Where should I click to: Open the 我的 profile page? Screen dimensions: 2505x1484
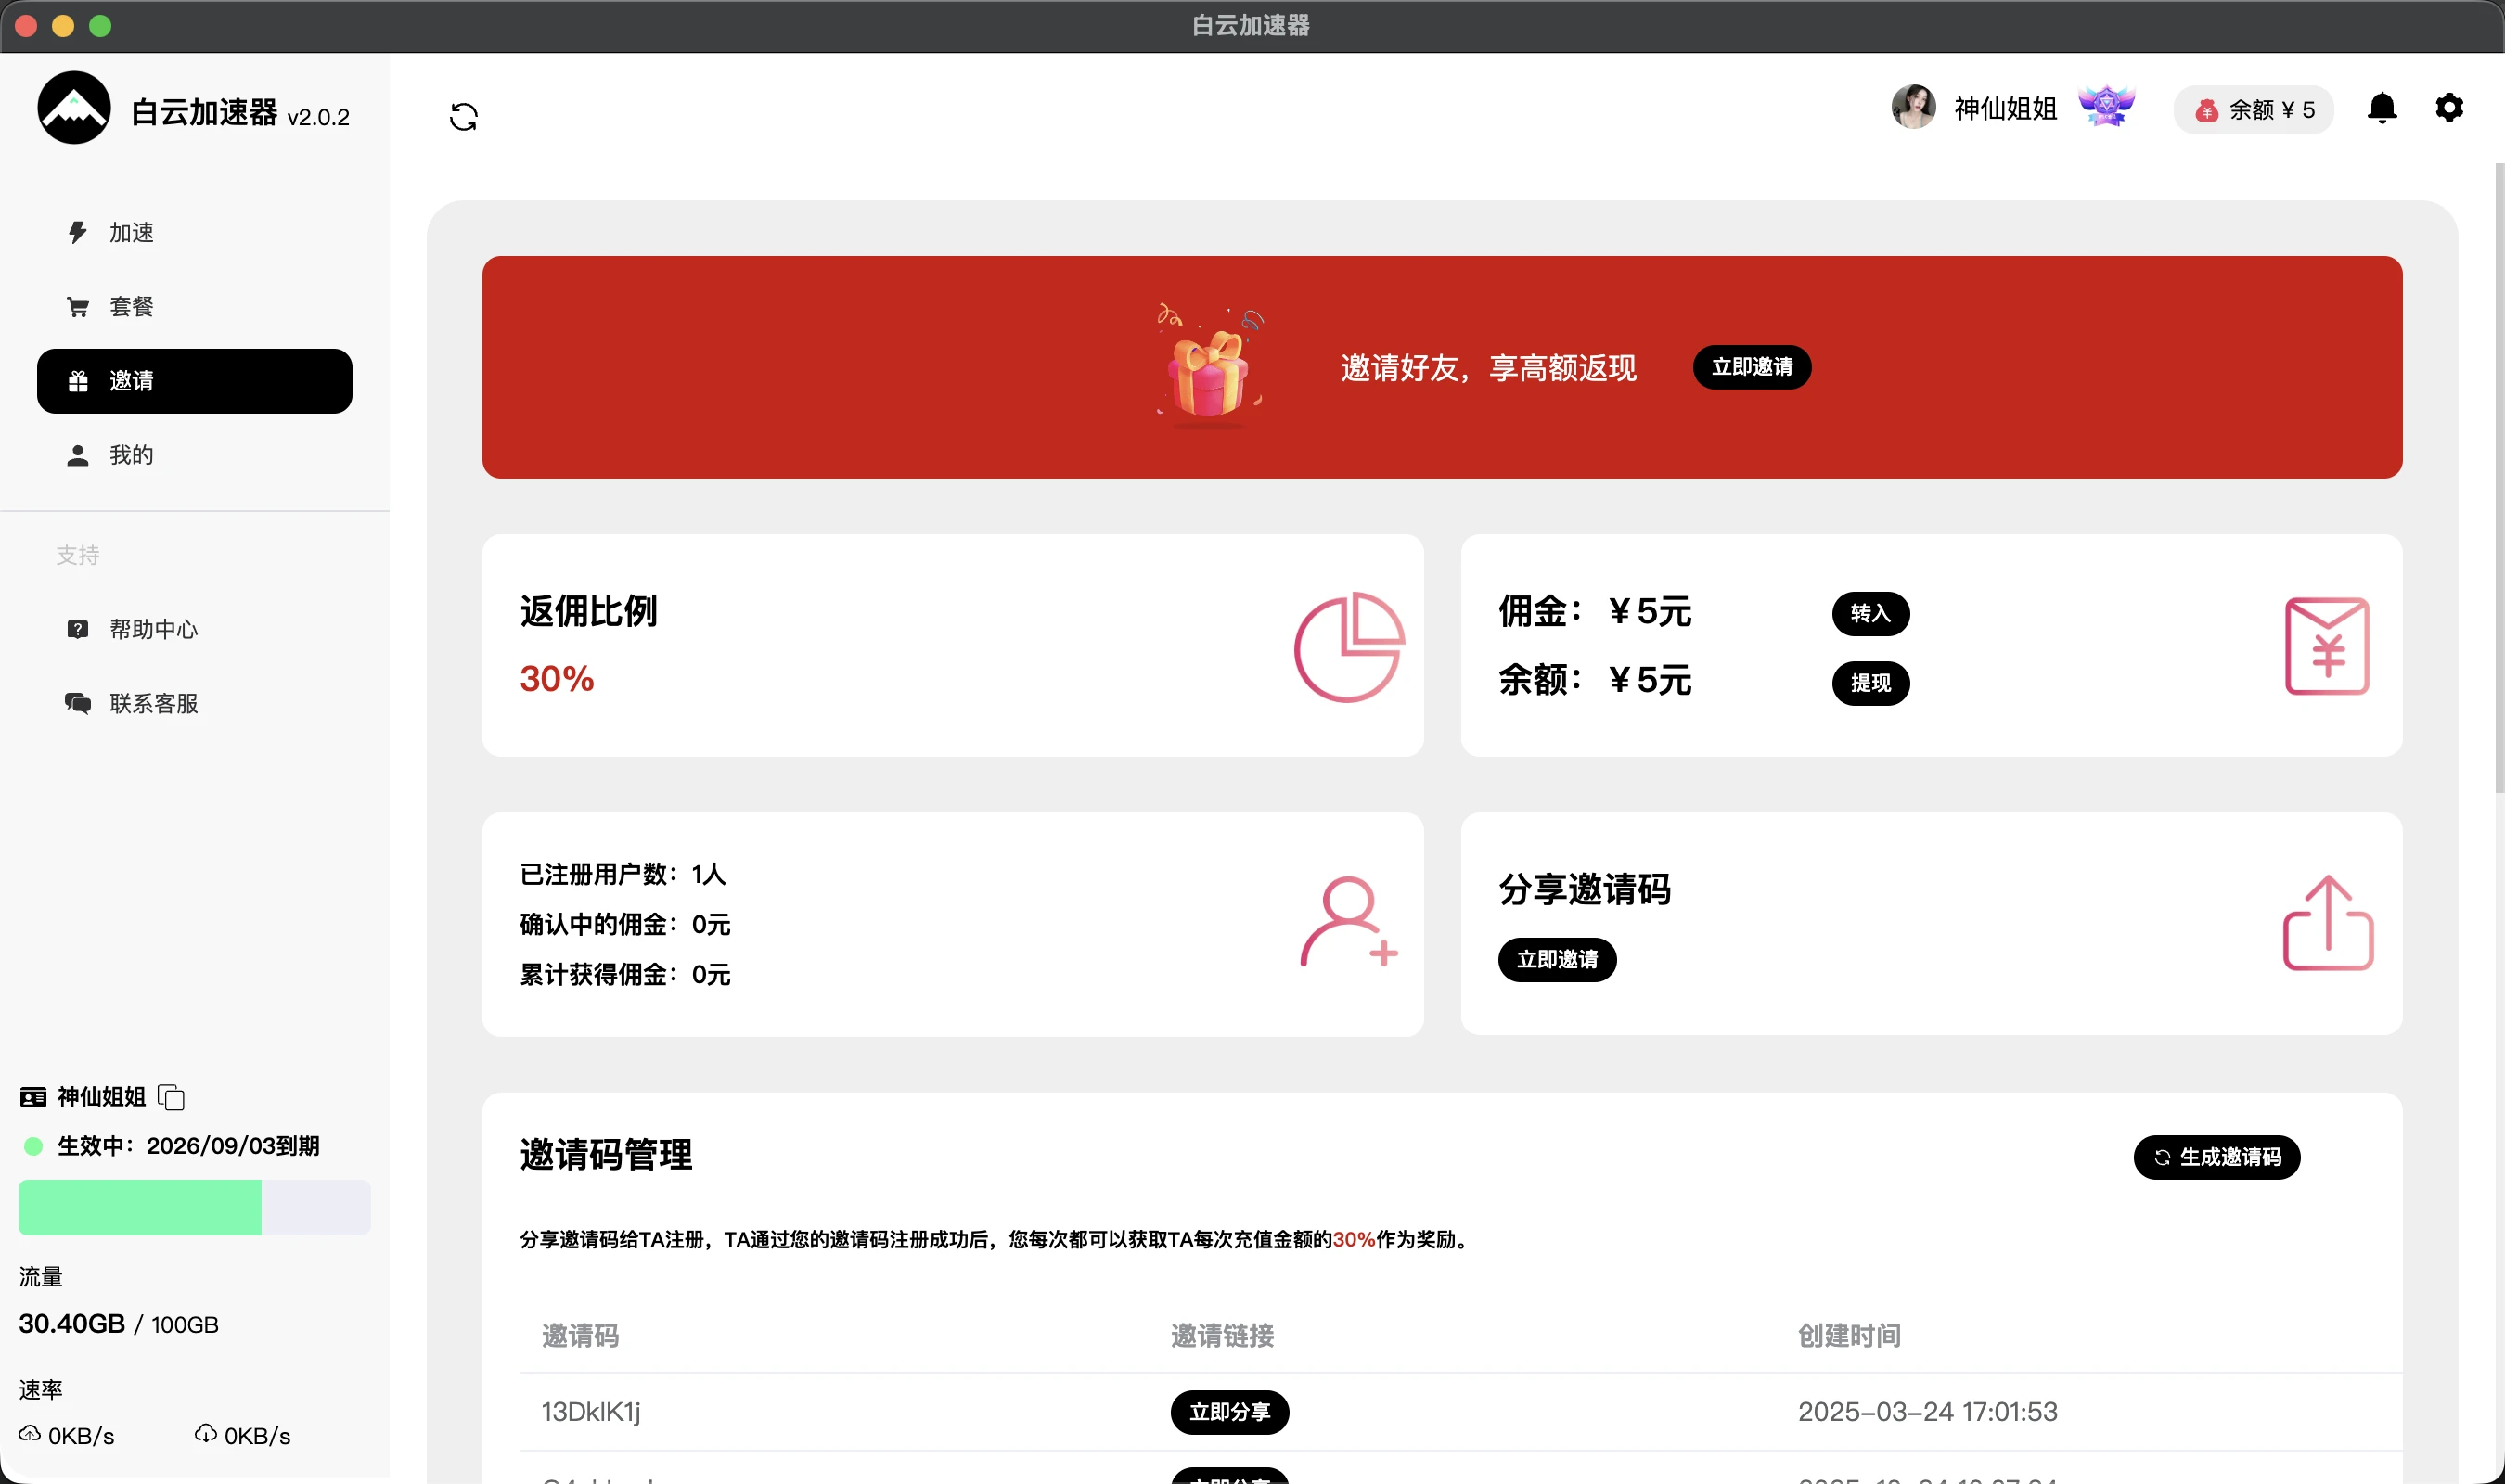point(131,455)
